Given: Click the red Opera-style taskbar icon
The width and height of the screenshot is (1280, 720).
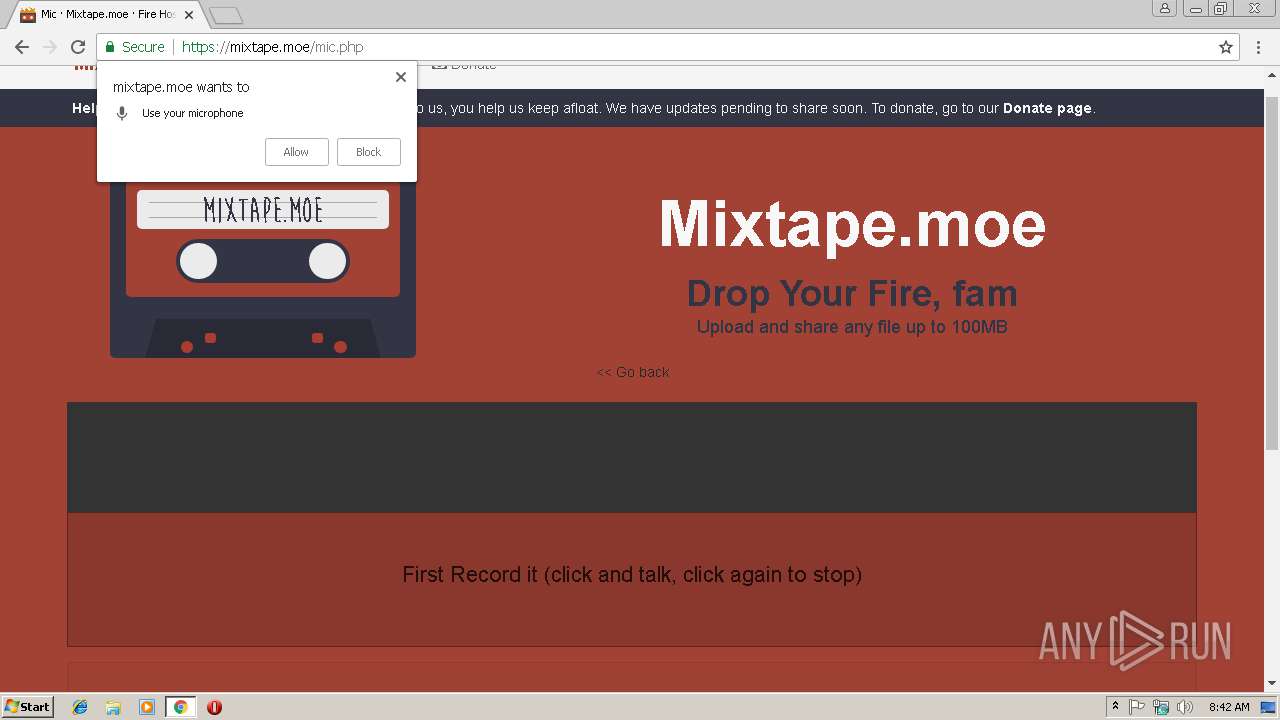Looking at the screenshot, I should [214, 707].
